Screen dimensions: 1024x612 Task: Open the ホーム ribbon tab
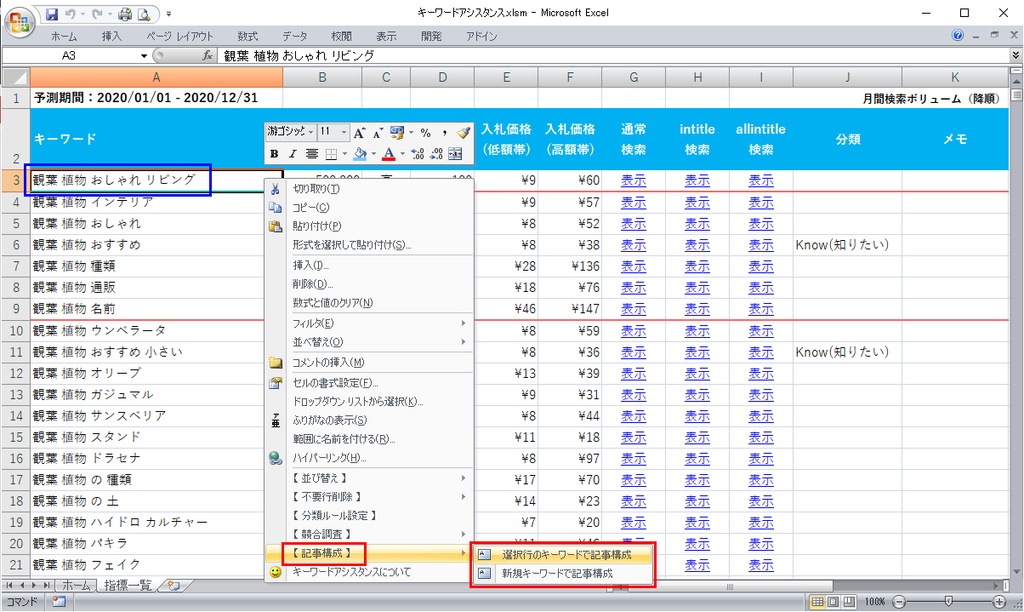tap(63, 36)
